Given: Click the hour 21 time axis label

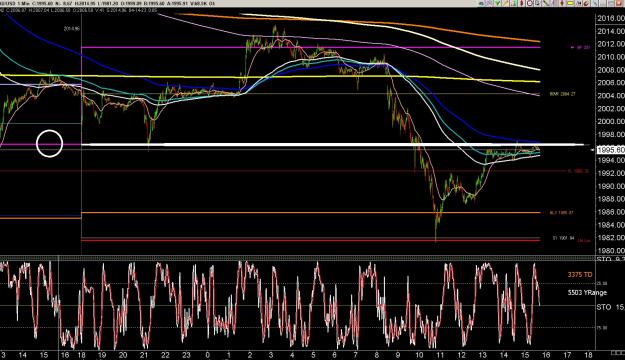Looking at the screenshot, I should 144,355.
